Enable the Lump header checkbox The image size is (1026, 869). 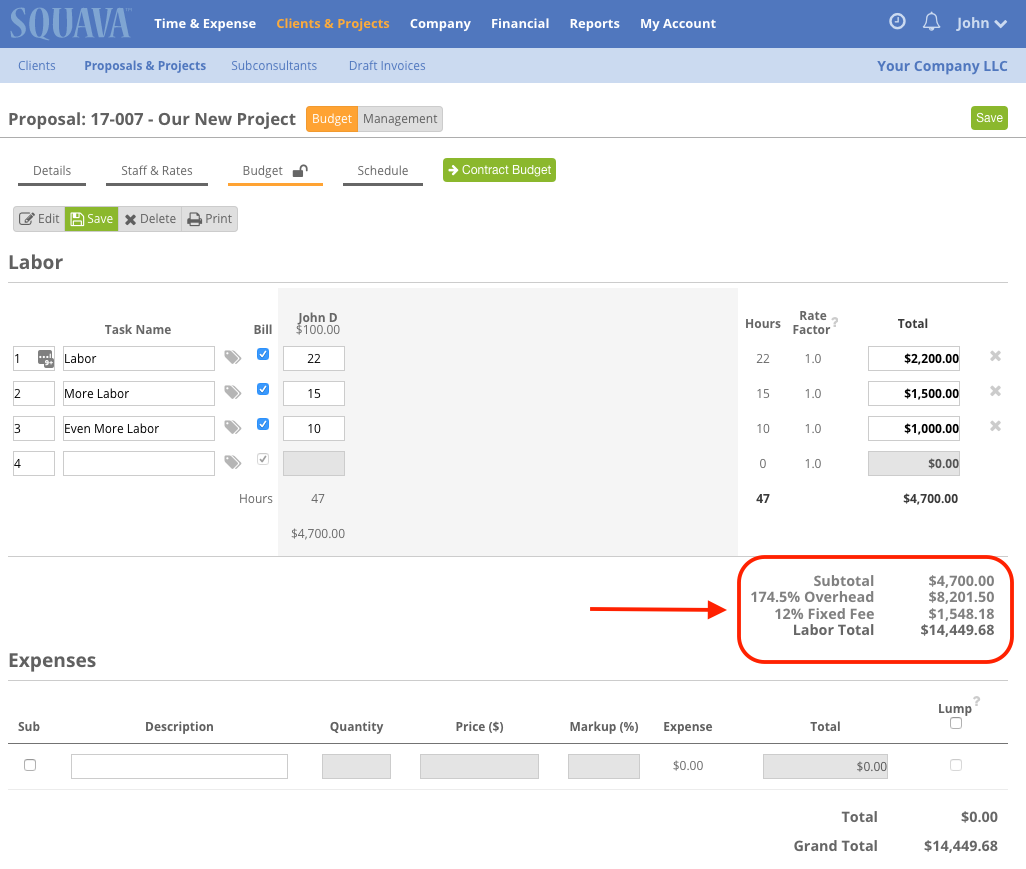956,723
